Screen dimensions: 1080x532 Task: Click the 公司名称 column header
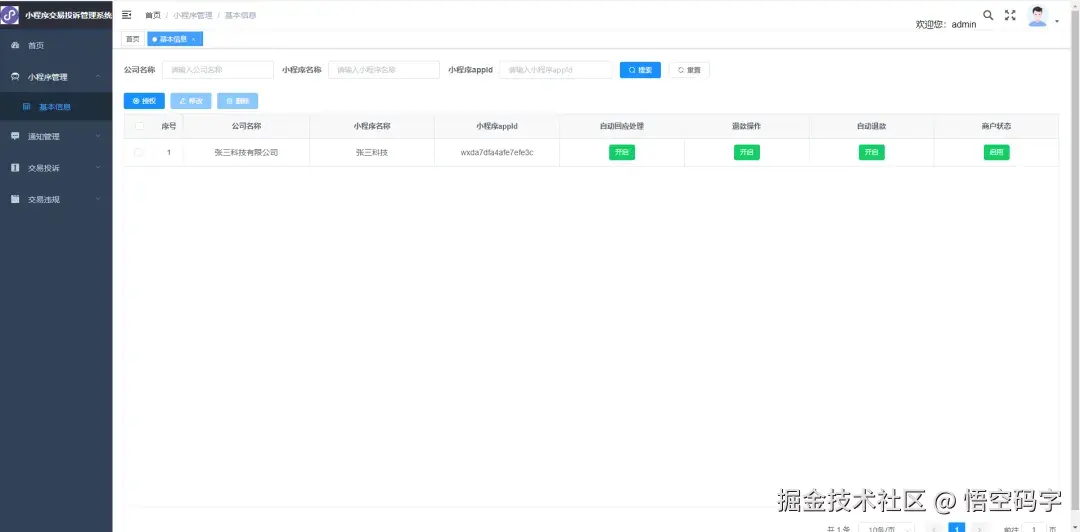click(x=247, y=126)
